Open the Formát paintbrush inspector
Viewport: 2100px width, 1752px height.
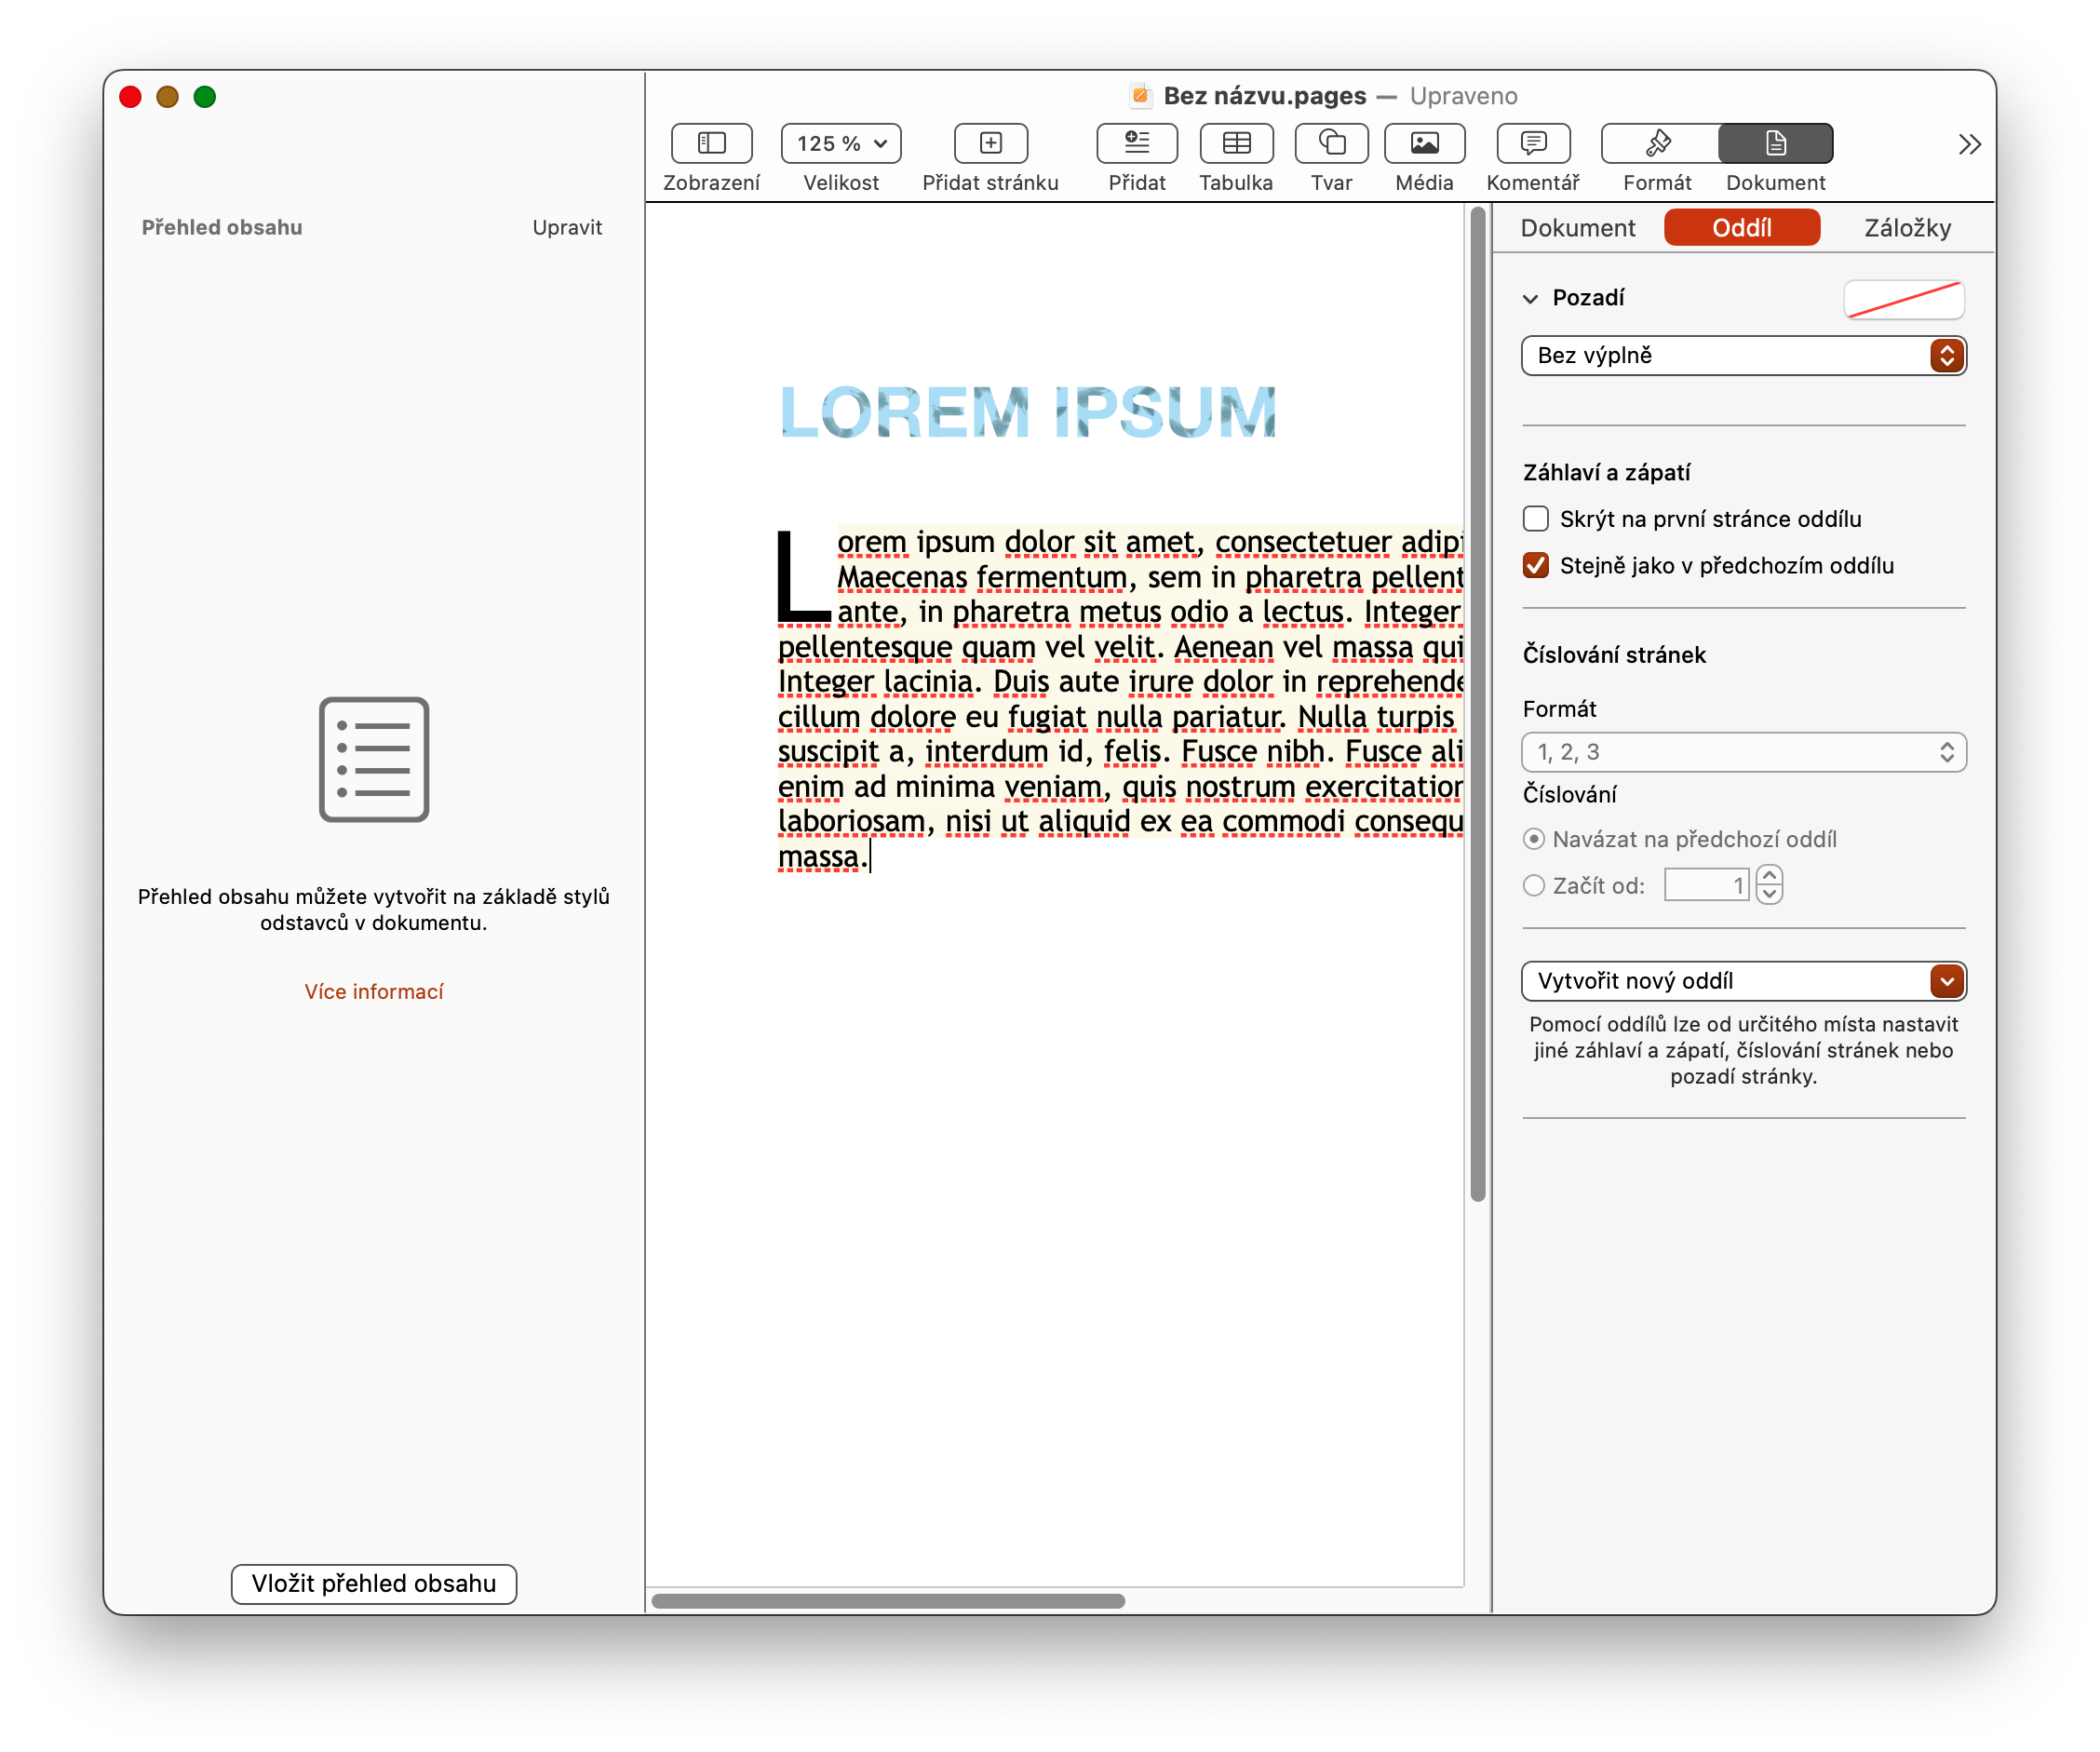click(x=1658, y=143)
